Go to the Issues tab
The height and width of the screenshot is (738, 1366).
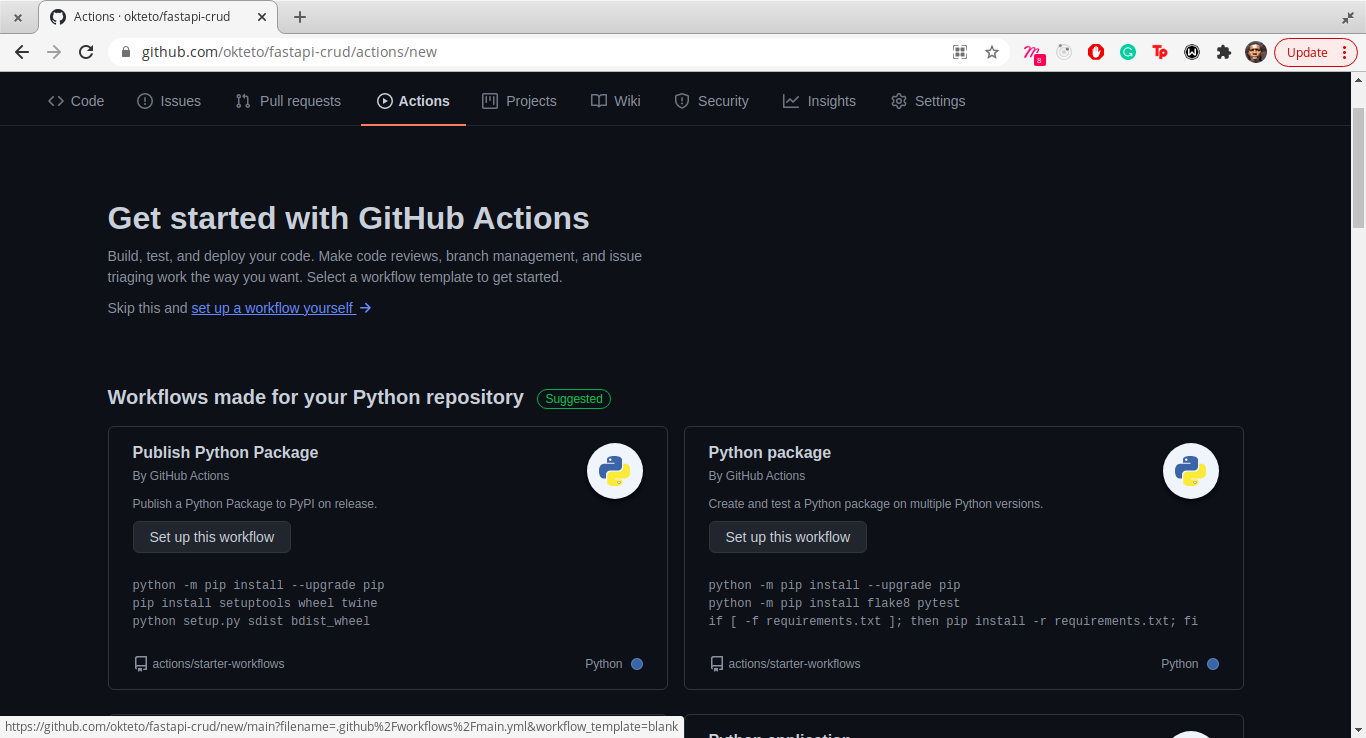pos(169,101)
